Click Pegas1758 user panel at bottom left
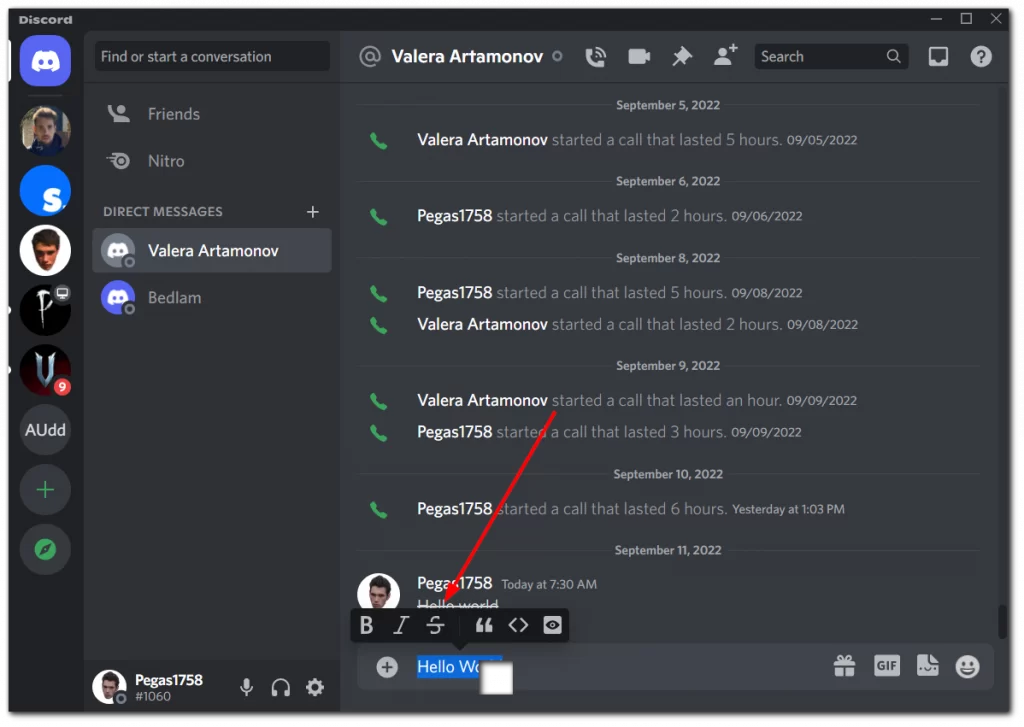1024x727 pixels. point(149,687)
